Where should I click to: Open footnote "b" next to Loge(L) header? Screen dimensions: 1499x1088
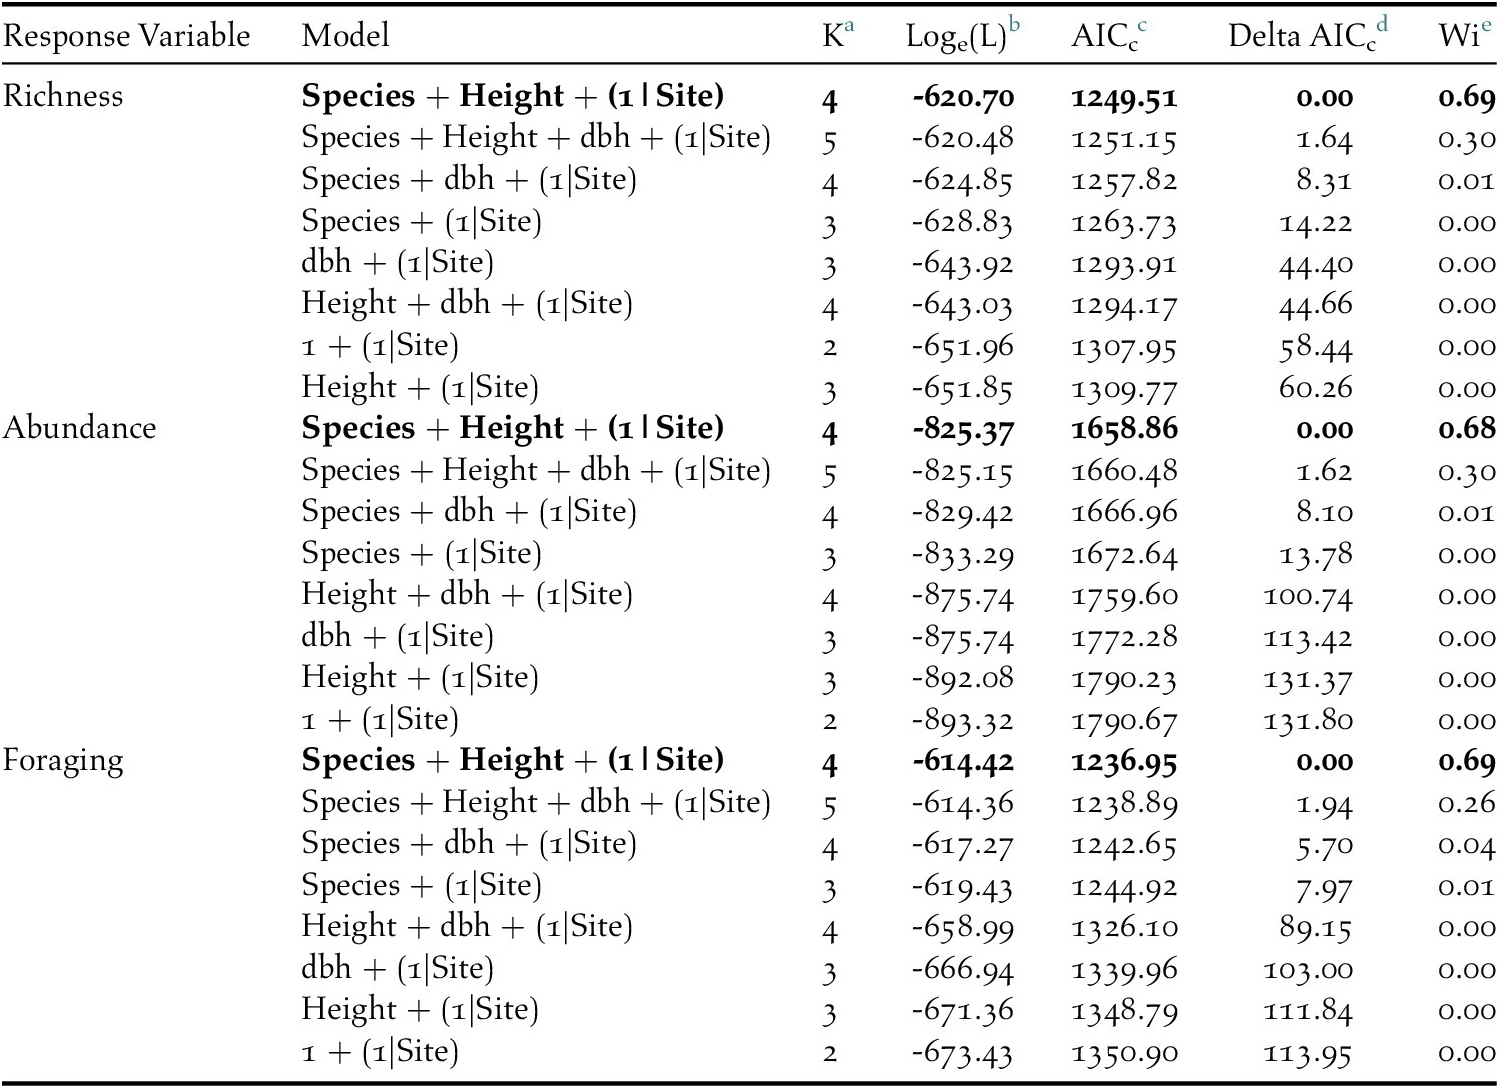(x=1014, y=26)
